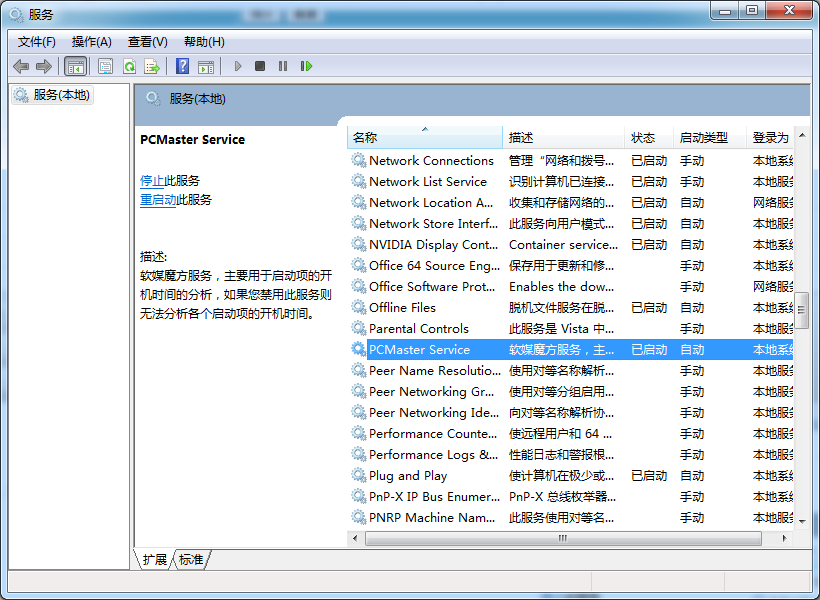Stop the service using the toolbar square icon

click(x=260, y=66)
